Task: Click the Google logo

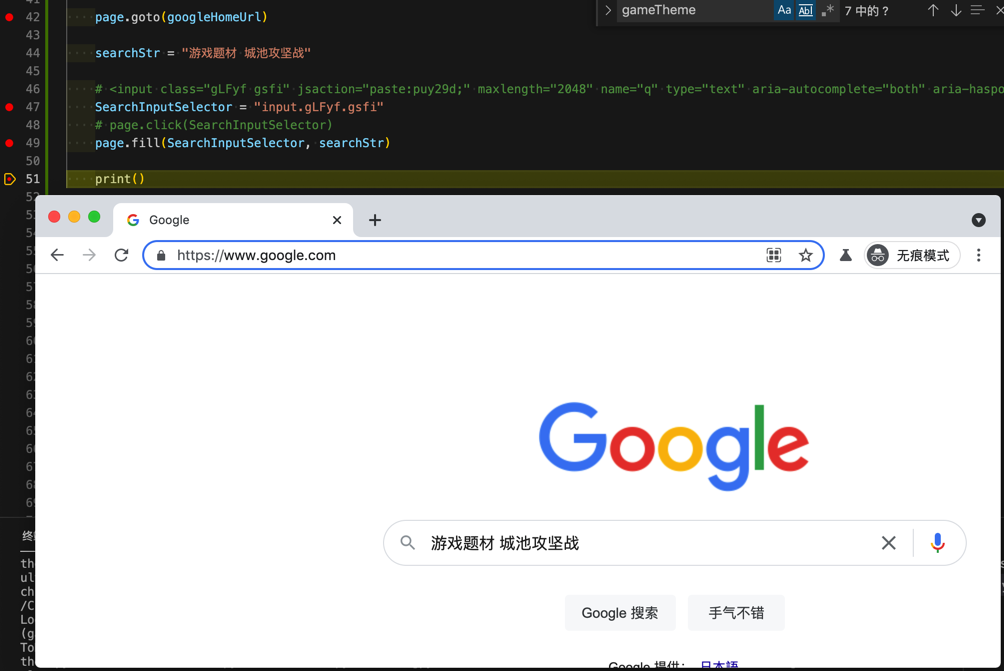Action: click(674, 446)
